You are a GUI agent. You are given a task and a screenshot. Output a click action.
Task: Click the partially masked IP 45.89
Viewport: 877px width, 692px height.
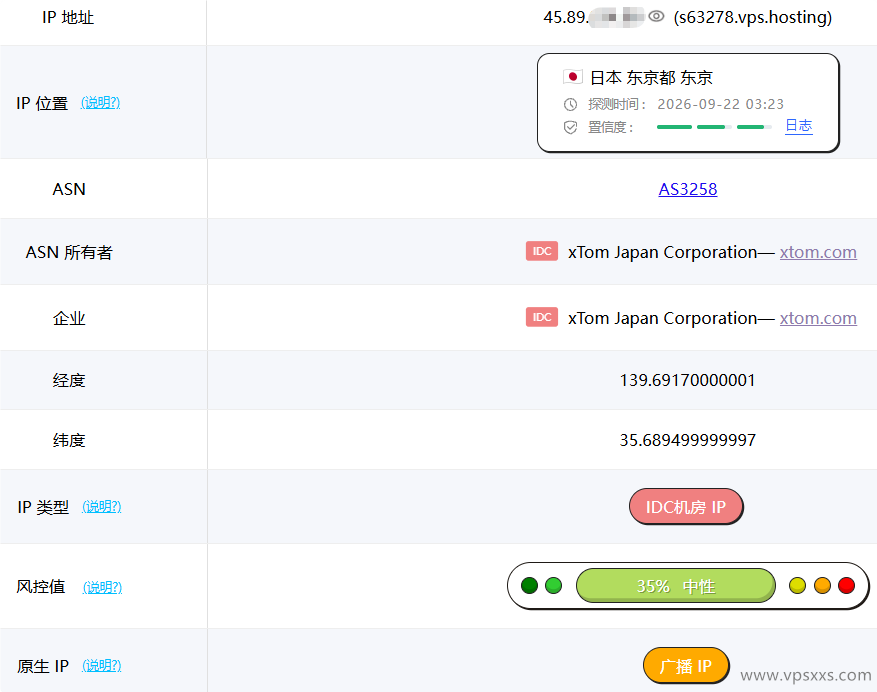tap(594, 17)
